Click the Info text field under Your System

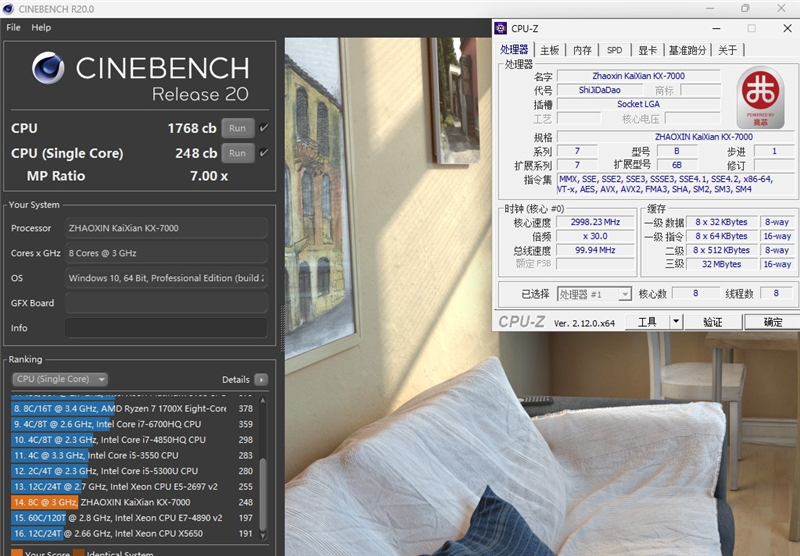(166, 328)
